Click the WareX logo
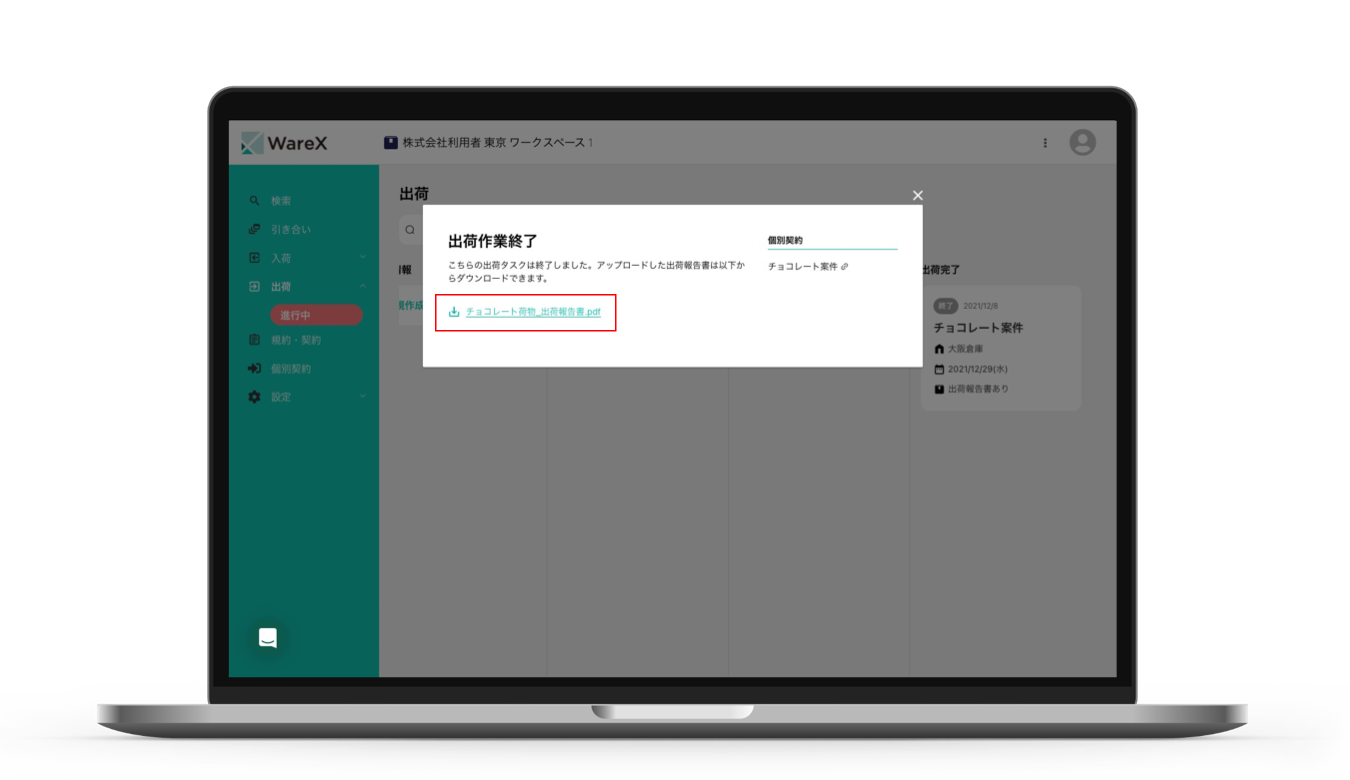The image size is (1350, 780). [x=285, y=143]
